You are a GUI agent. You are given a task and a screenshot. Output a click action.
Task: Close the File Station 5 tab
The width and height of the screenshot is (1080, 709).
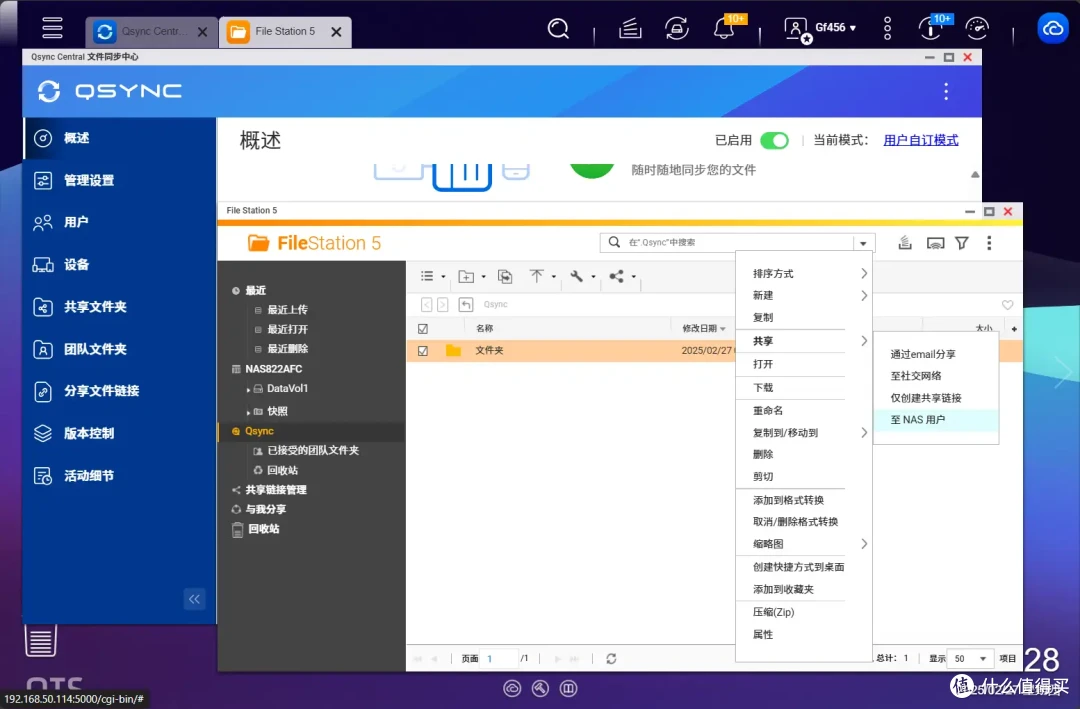coord(336,32)
